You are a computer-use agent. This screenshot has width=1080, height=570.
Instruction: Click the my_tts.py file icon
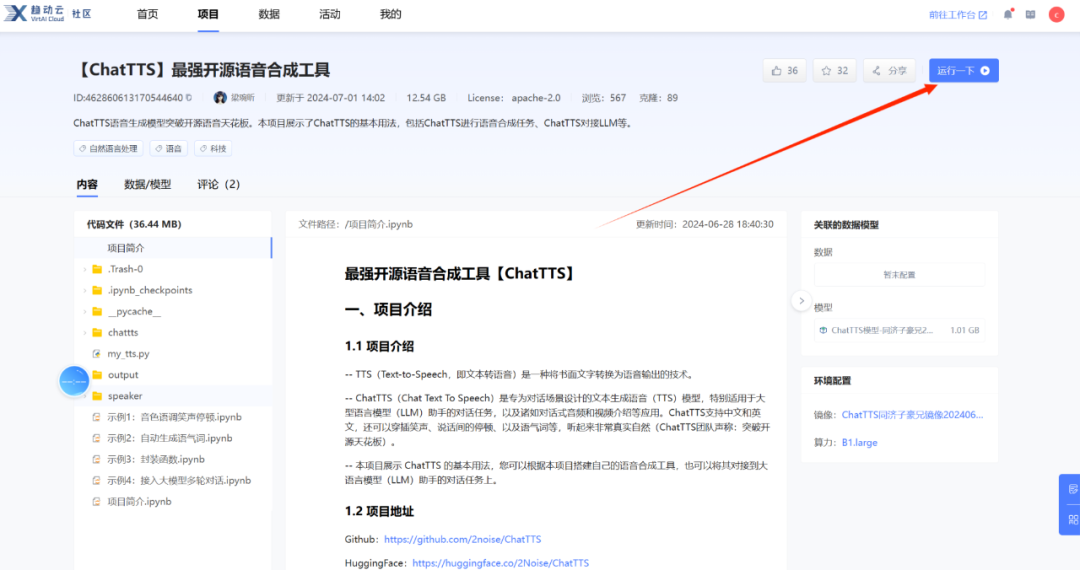pos(96,354)
